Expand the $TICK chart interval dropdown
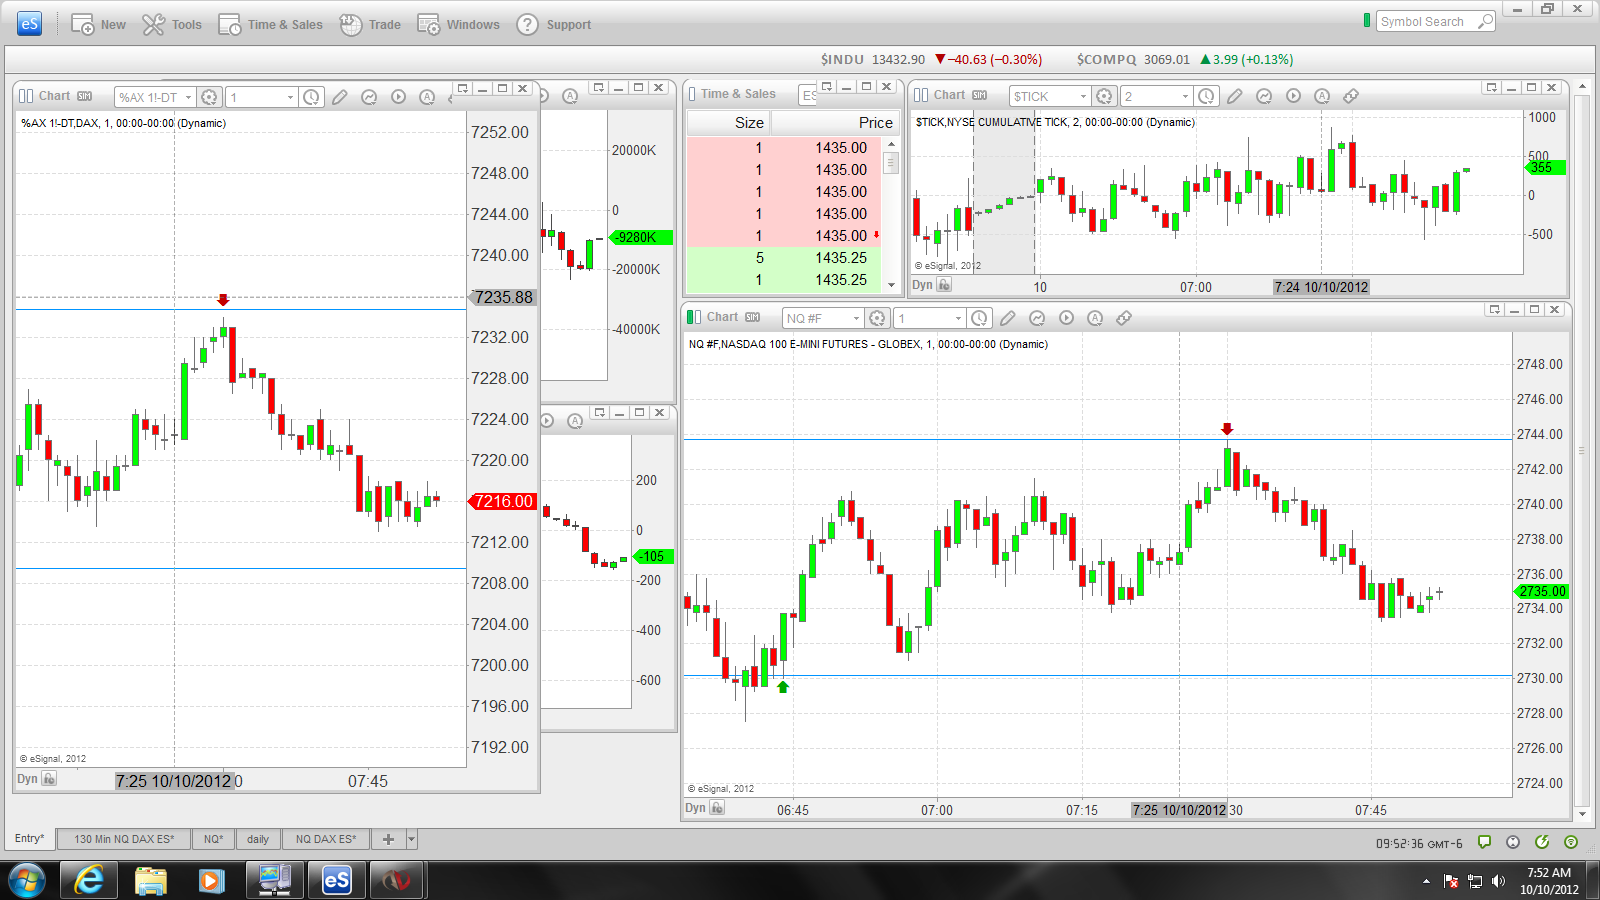 click(x=1186, y=96)
